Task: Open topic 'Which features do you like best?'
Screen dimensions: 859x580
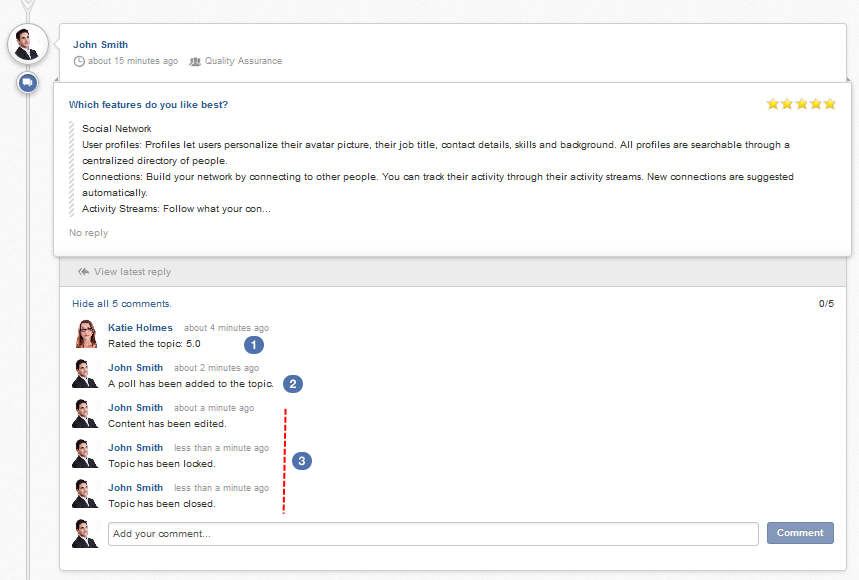Action: pyautogui.click(x=148, y=105)
